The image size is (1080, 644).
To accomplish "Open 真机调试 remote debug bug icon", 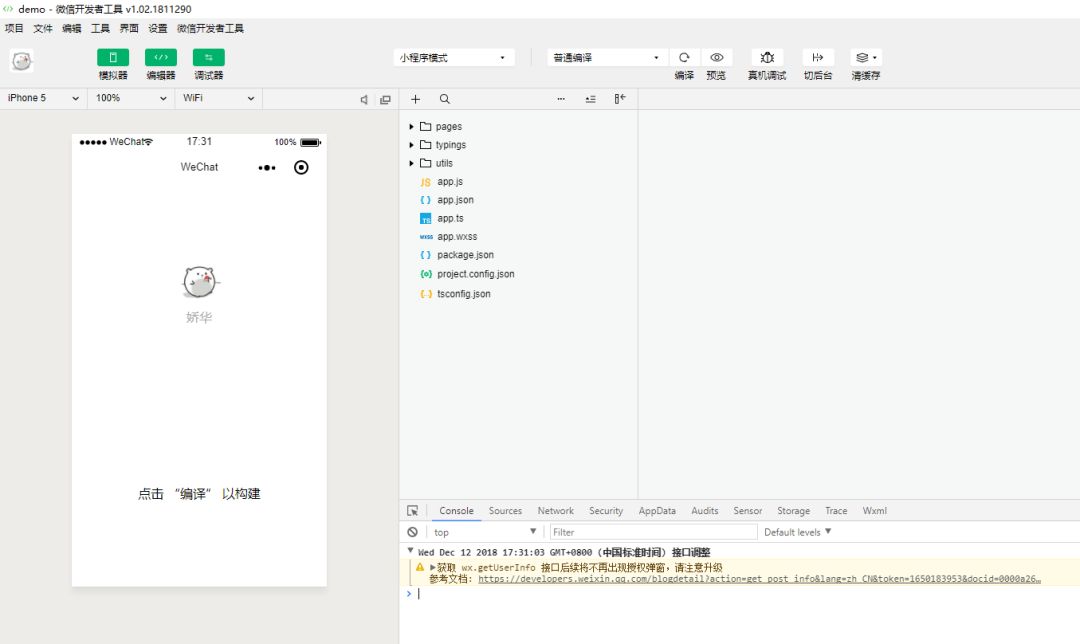I will point(767,57).
